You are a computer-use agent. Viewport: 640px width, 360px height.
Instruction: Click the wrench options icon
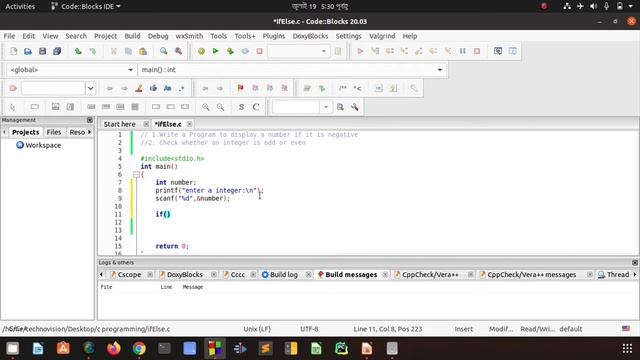pos(355,107)
